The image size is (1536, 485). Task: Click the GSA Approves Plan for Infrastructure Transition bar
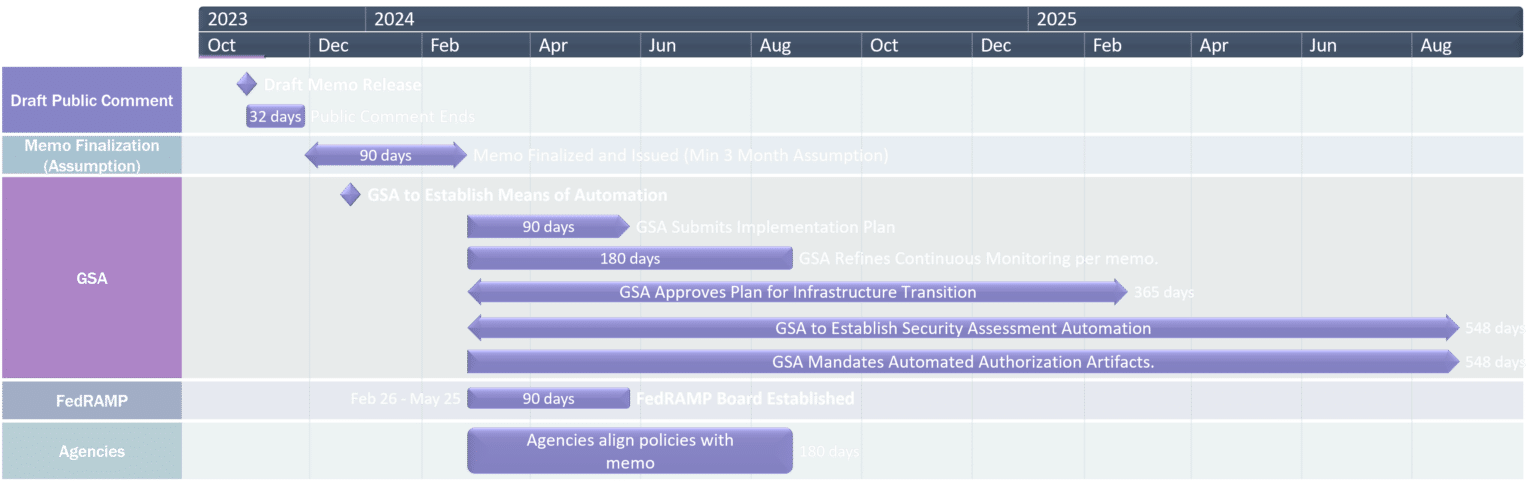coord(797,292)
